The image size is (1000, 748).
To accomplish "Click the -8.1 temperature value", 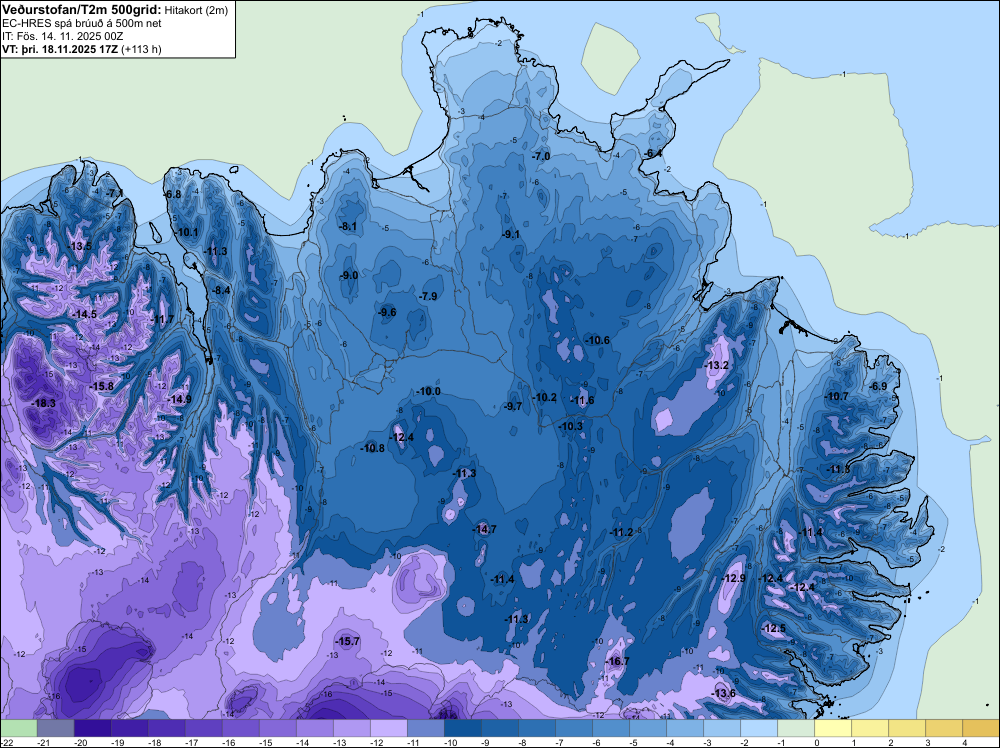I will [x=348, y=226].
